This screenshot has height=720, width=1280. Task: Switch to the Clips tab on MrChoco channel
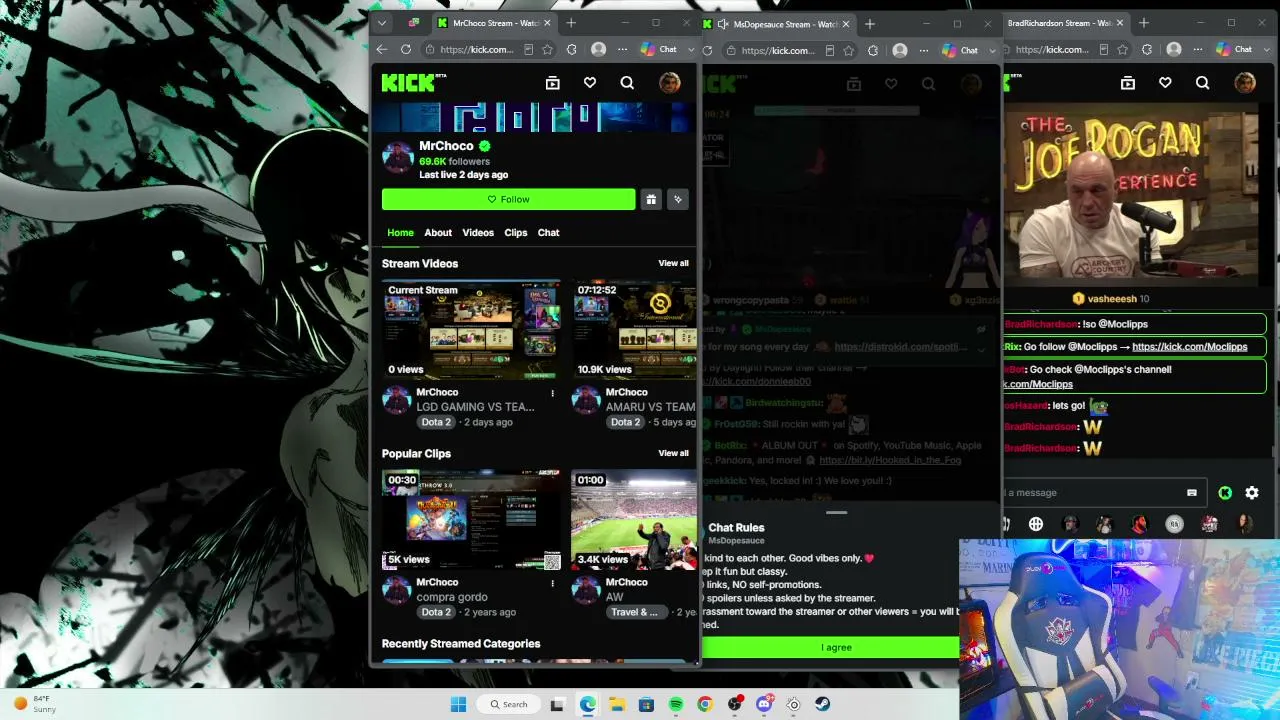pyautogui.click(x=516, y=233)
